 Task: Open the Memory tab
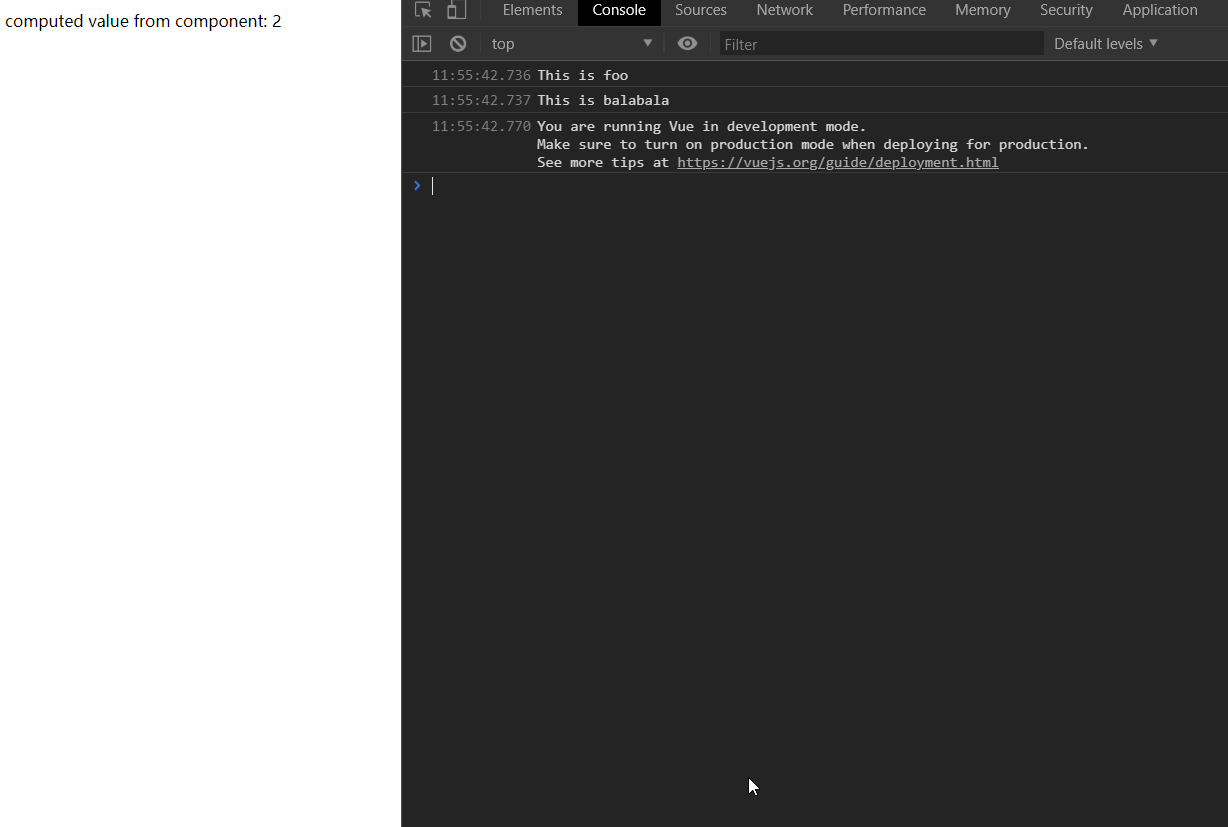(982, 10)
